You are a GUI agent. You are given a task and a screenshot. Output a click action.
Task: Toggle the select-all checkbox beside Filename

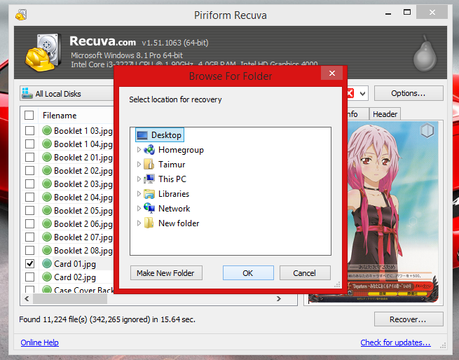(29, 115)
